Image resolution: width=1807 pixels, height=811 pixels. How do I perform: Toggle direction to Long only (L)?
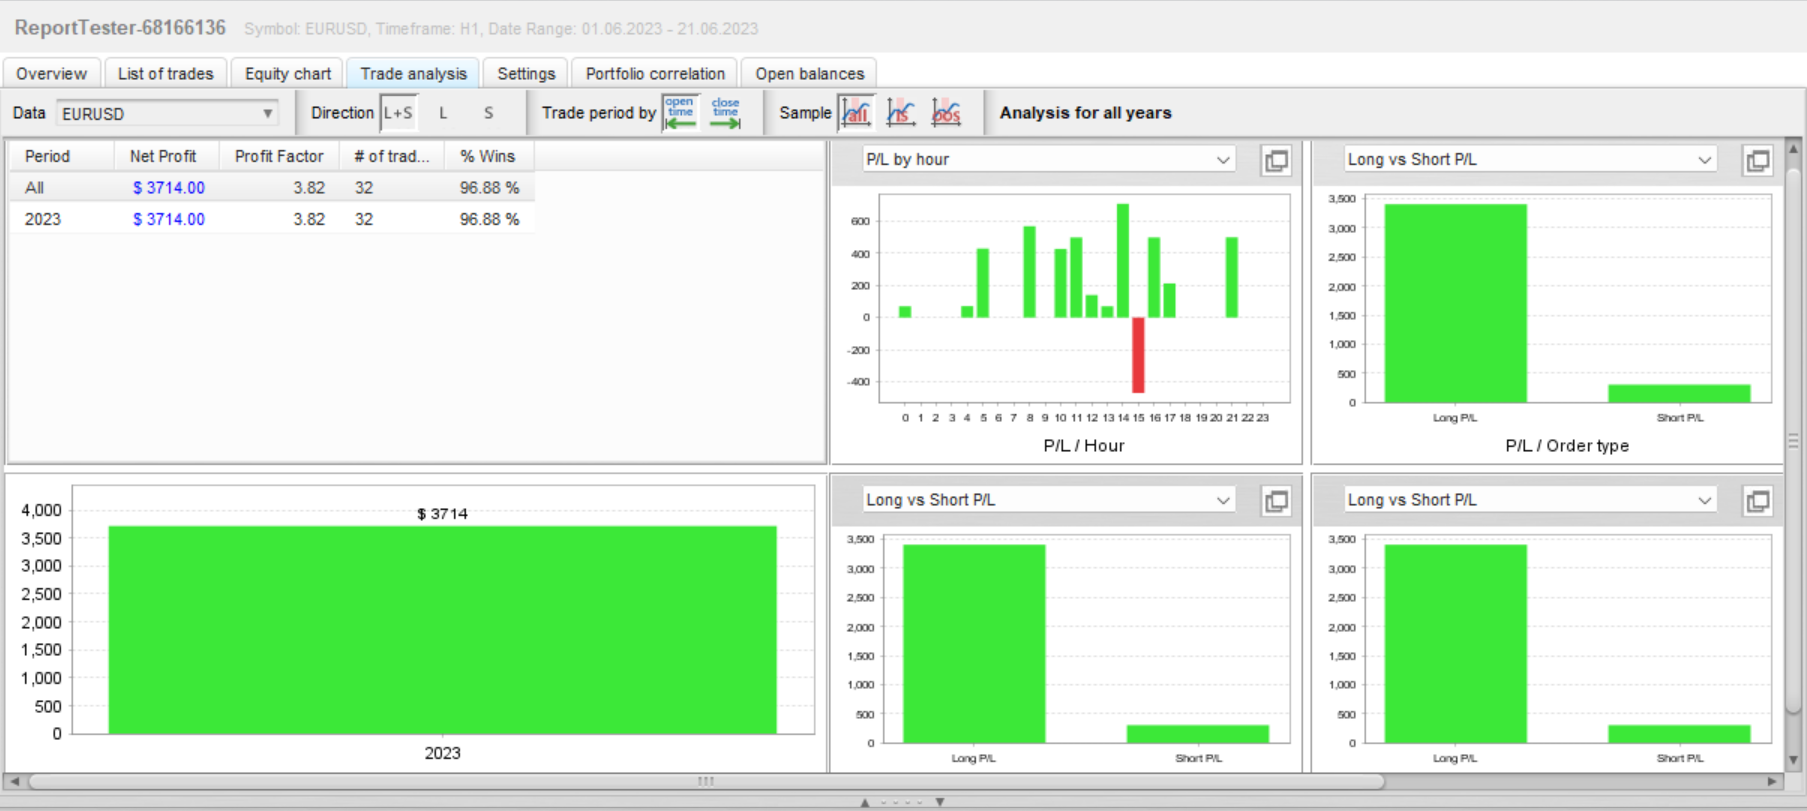[x=443, y=113]
